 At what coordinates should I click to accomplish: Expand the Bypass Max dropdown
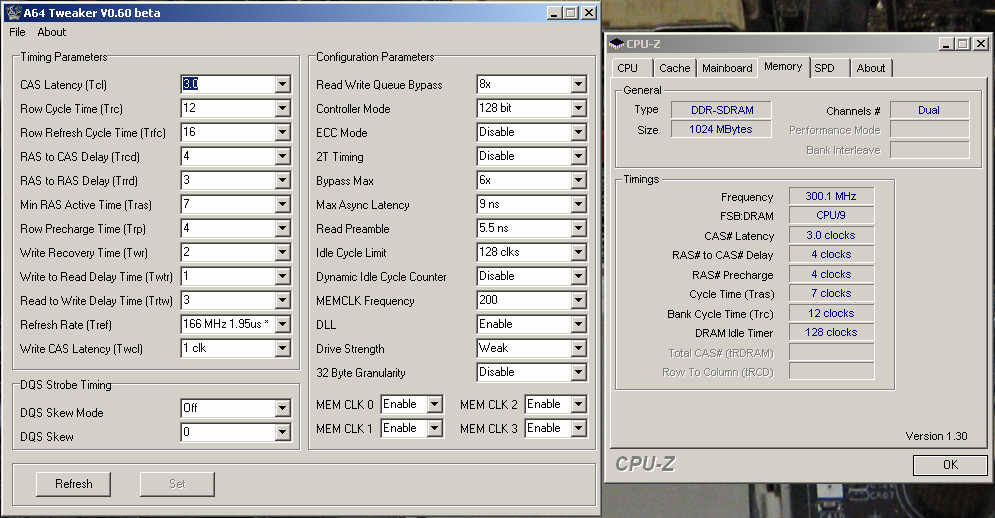pos(578,181)
